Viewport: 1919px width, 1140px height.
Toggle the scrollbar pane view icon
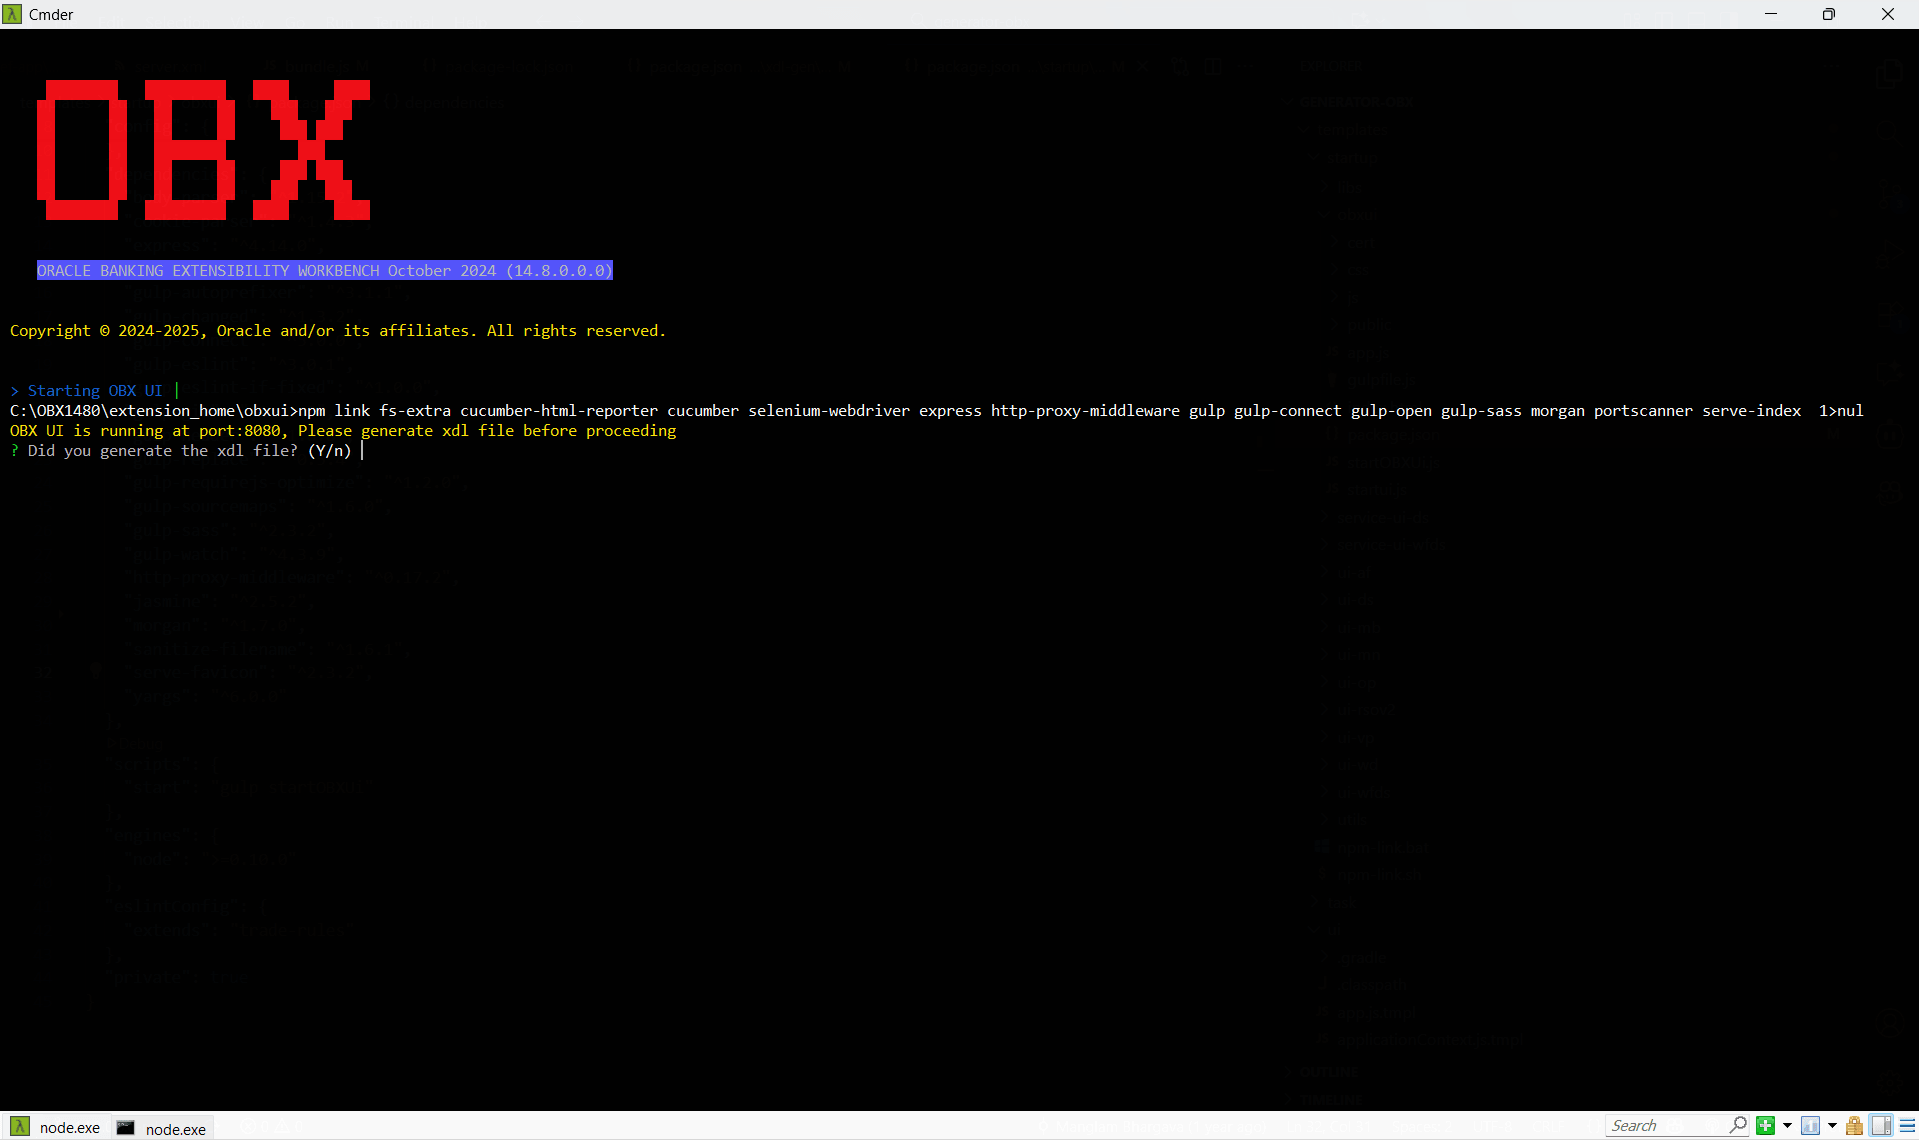1881,1126
